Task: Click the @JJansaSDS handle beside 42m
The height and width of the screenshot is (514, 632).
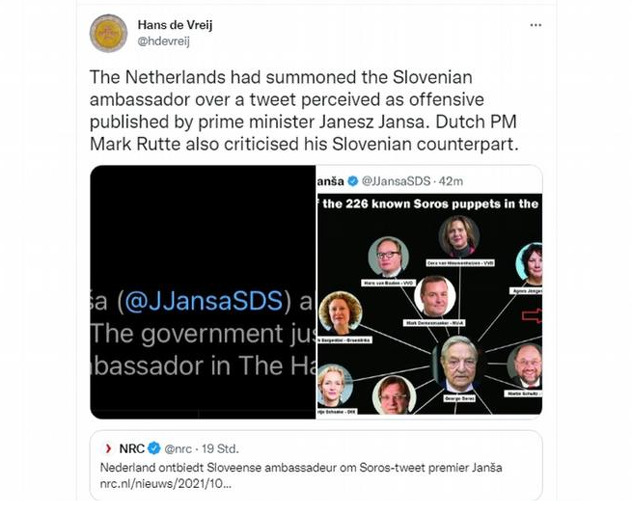Action: [x=396, y=181]
